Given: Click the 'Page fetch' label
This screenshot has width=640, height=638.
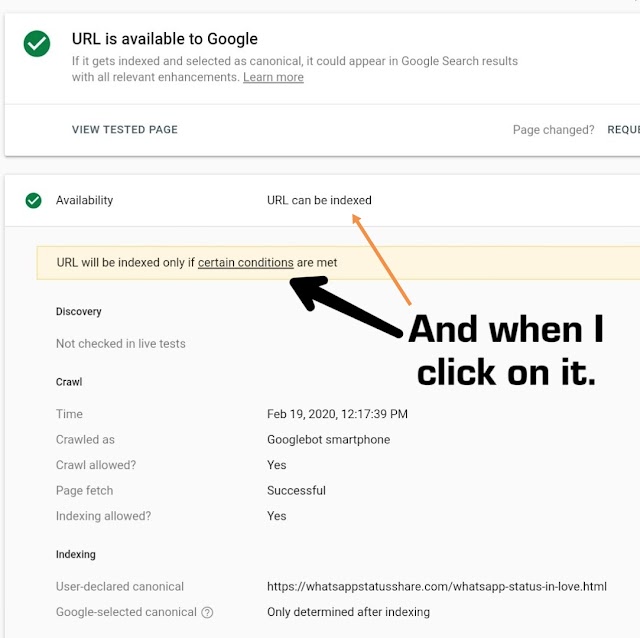Looking at the screenshot, I should pyautogui.click(x=84, y=491).
